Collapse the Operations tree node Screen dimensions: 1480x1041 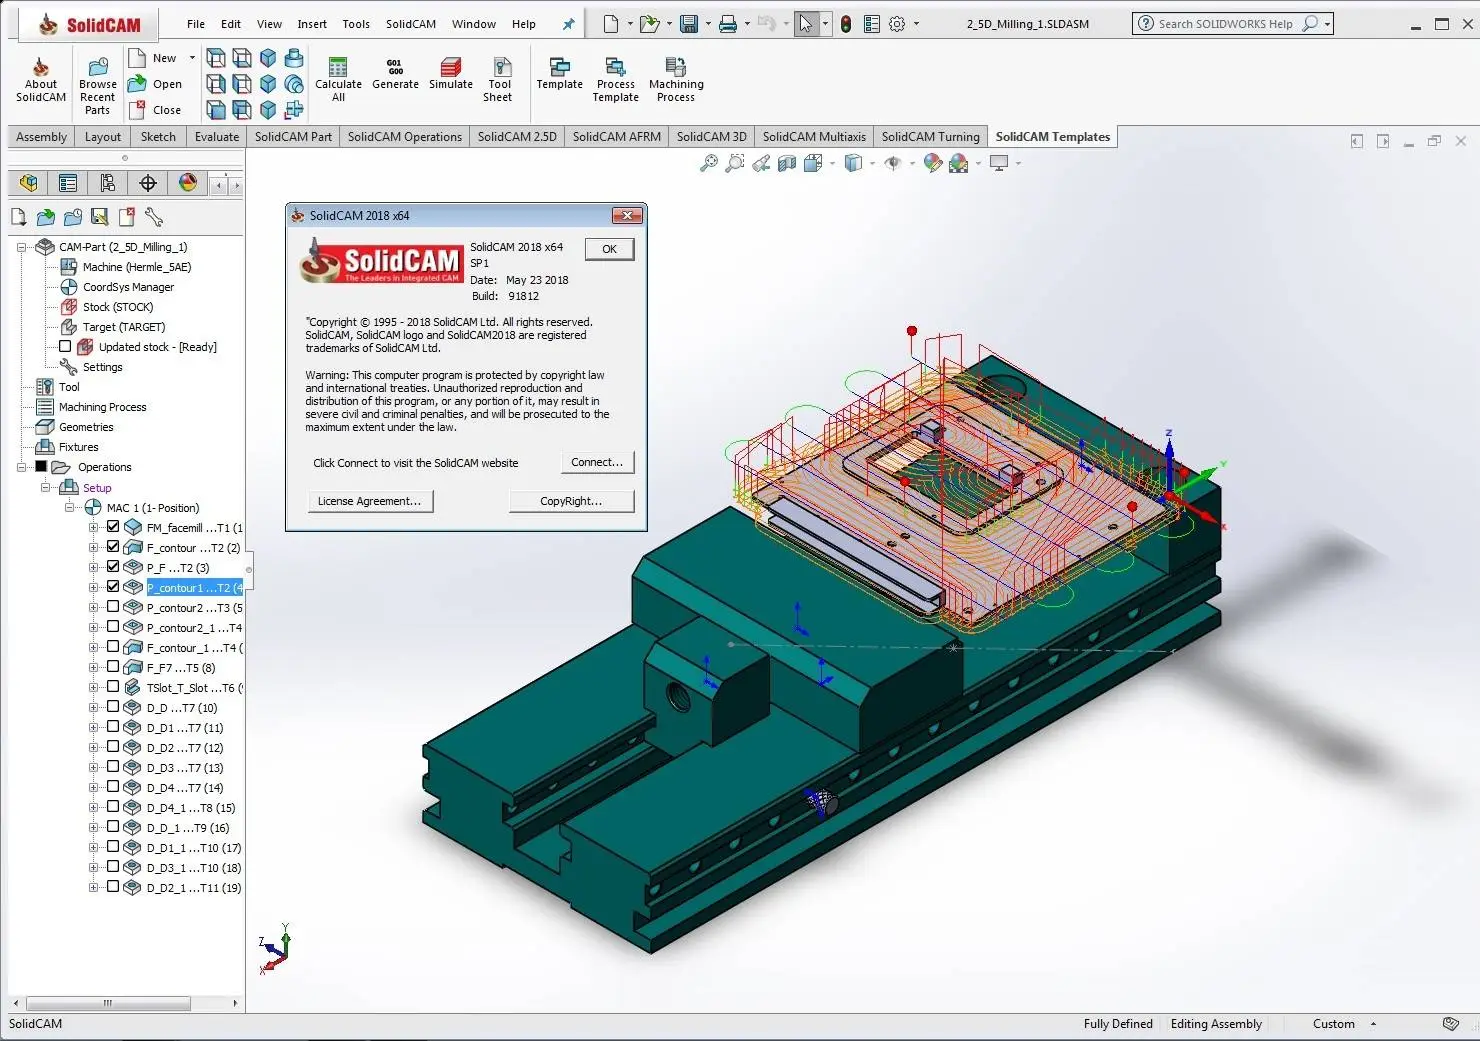[22, 467]
